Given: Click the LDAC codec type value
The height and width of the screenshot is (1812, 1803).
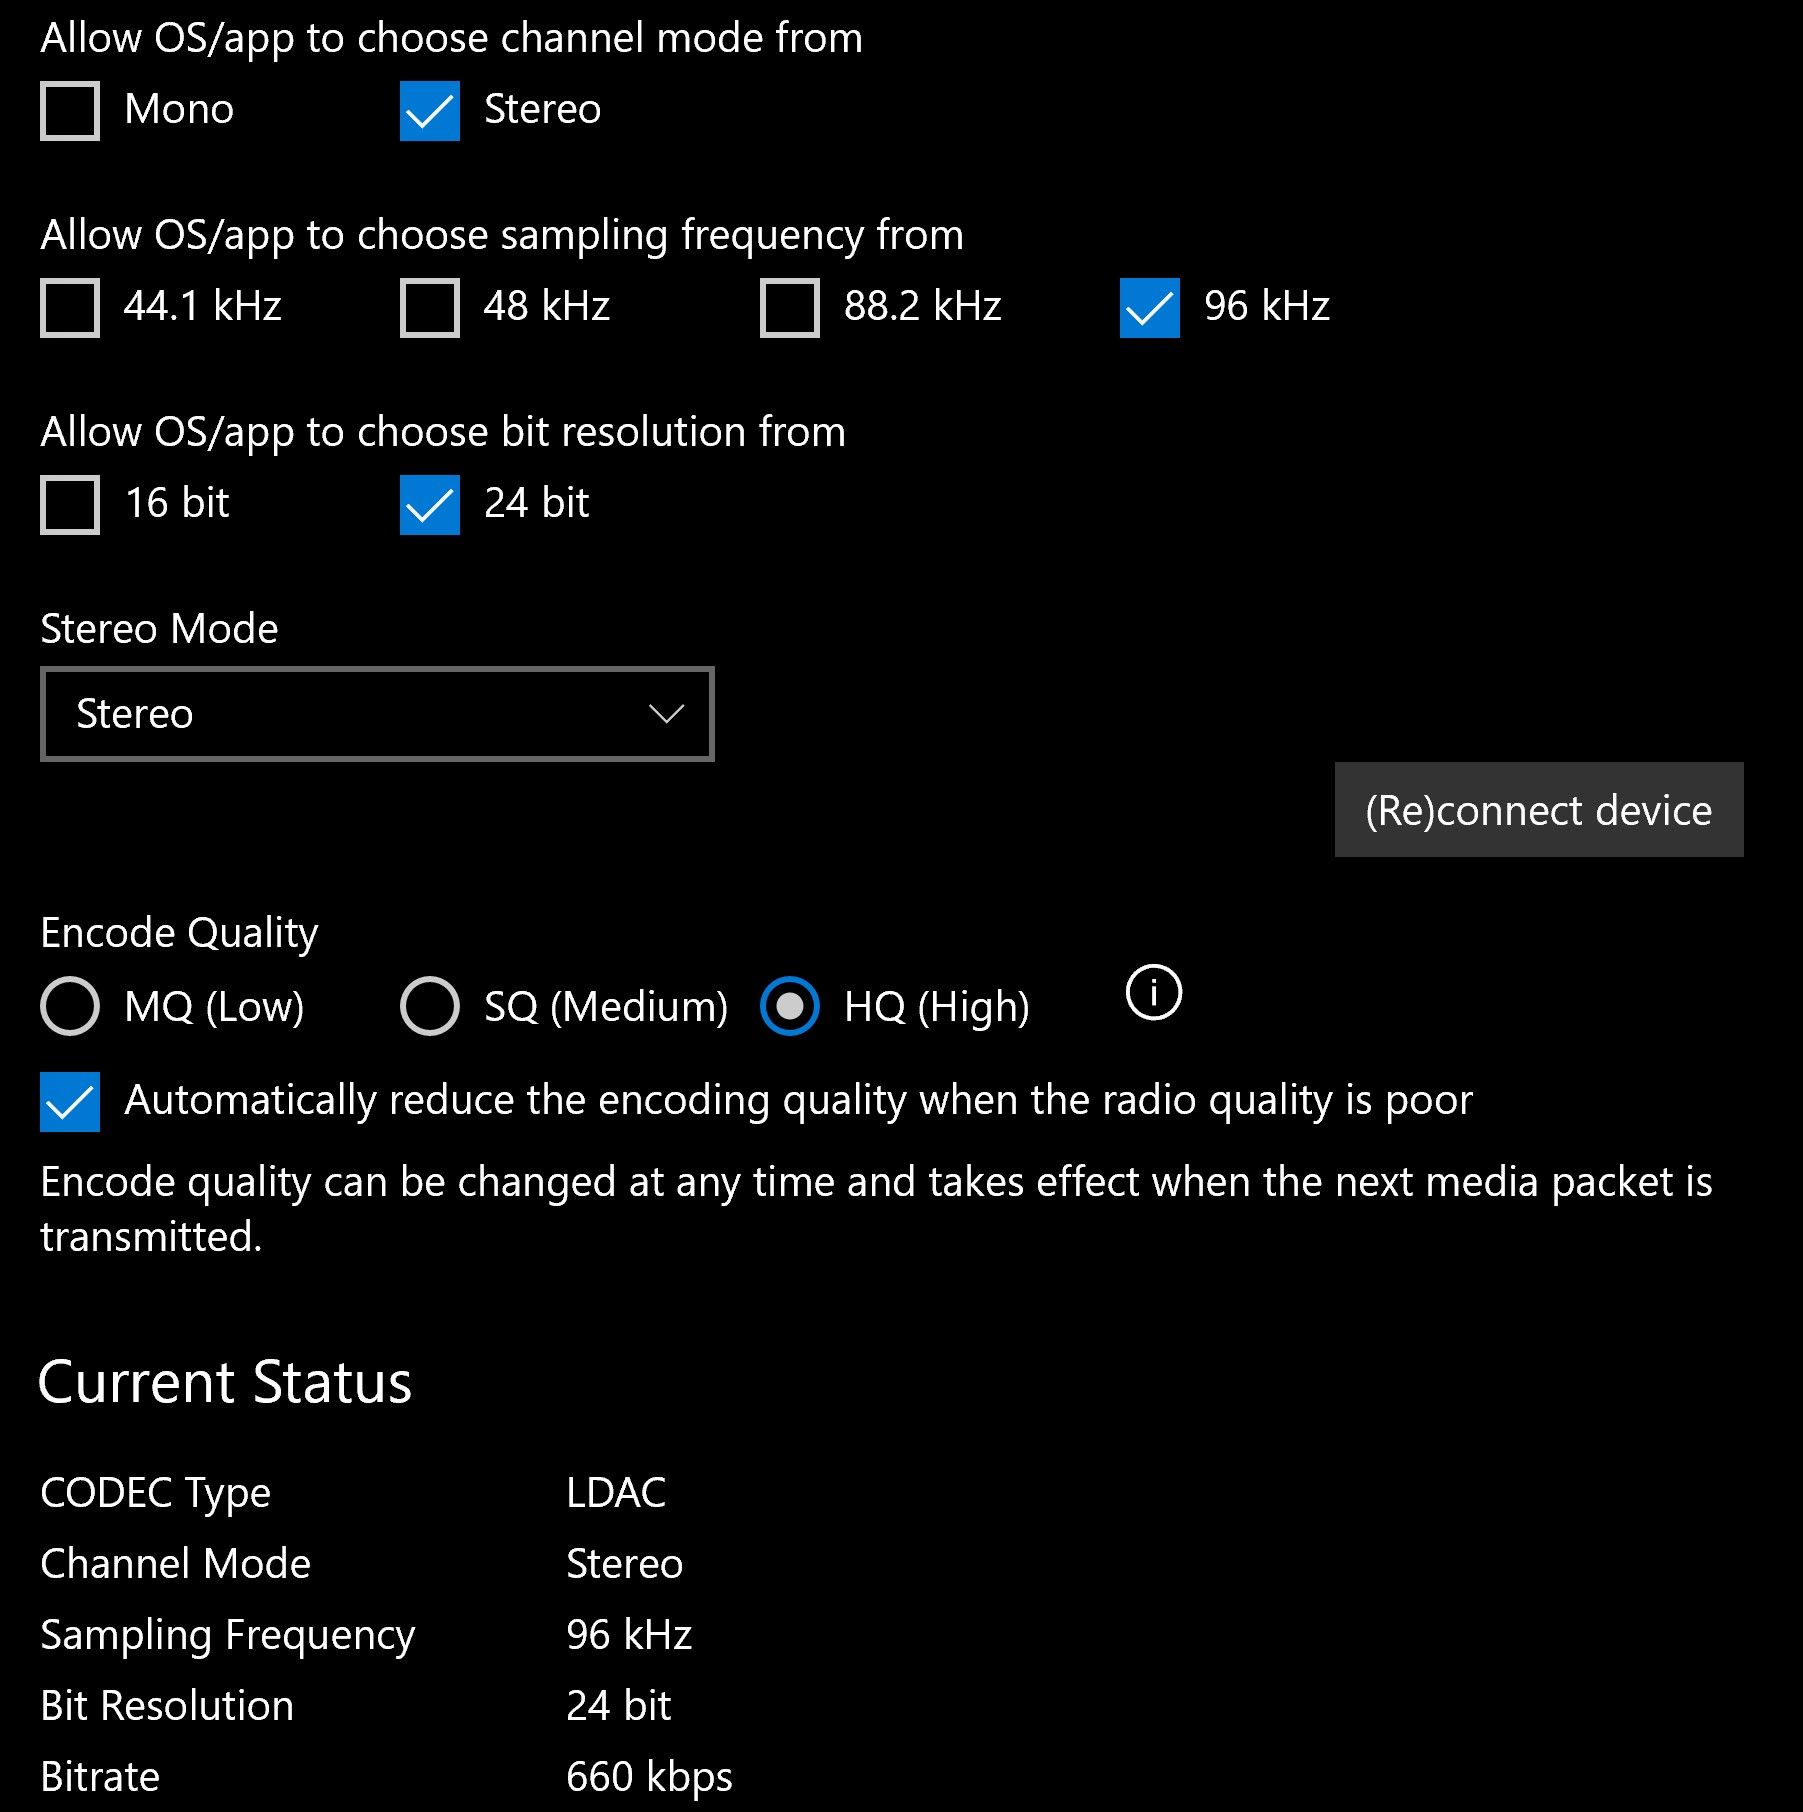Looking at the screenshot, I should (x=616, y=1493).
